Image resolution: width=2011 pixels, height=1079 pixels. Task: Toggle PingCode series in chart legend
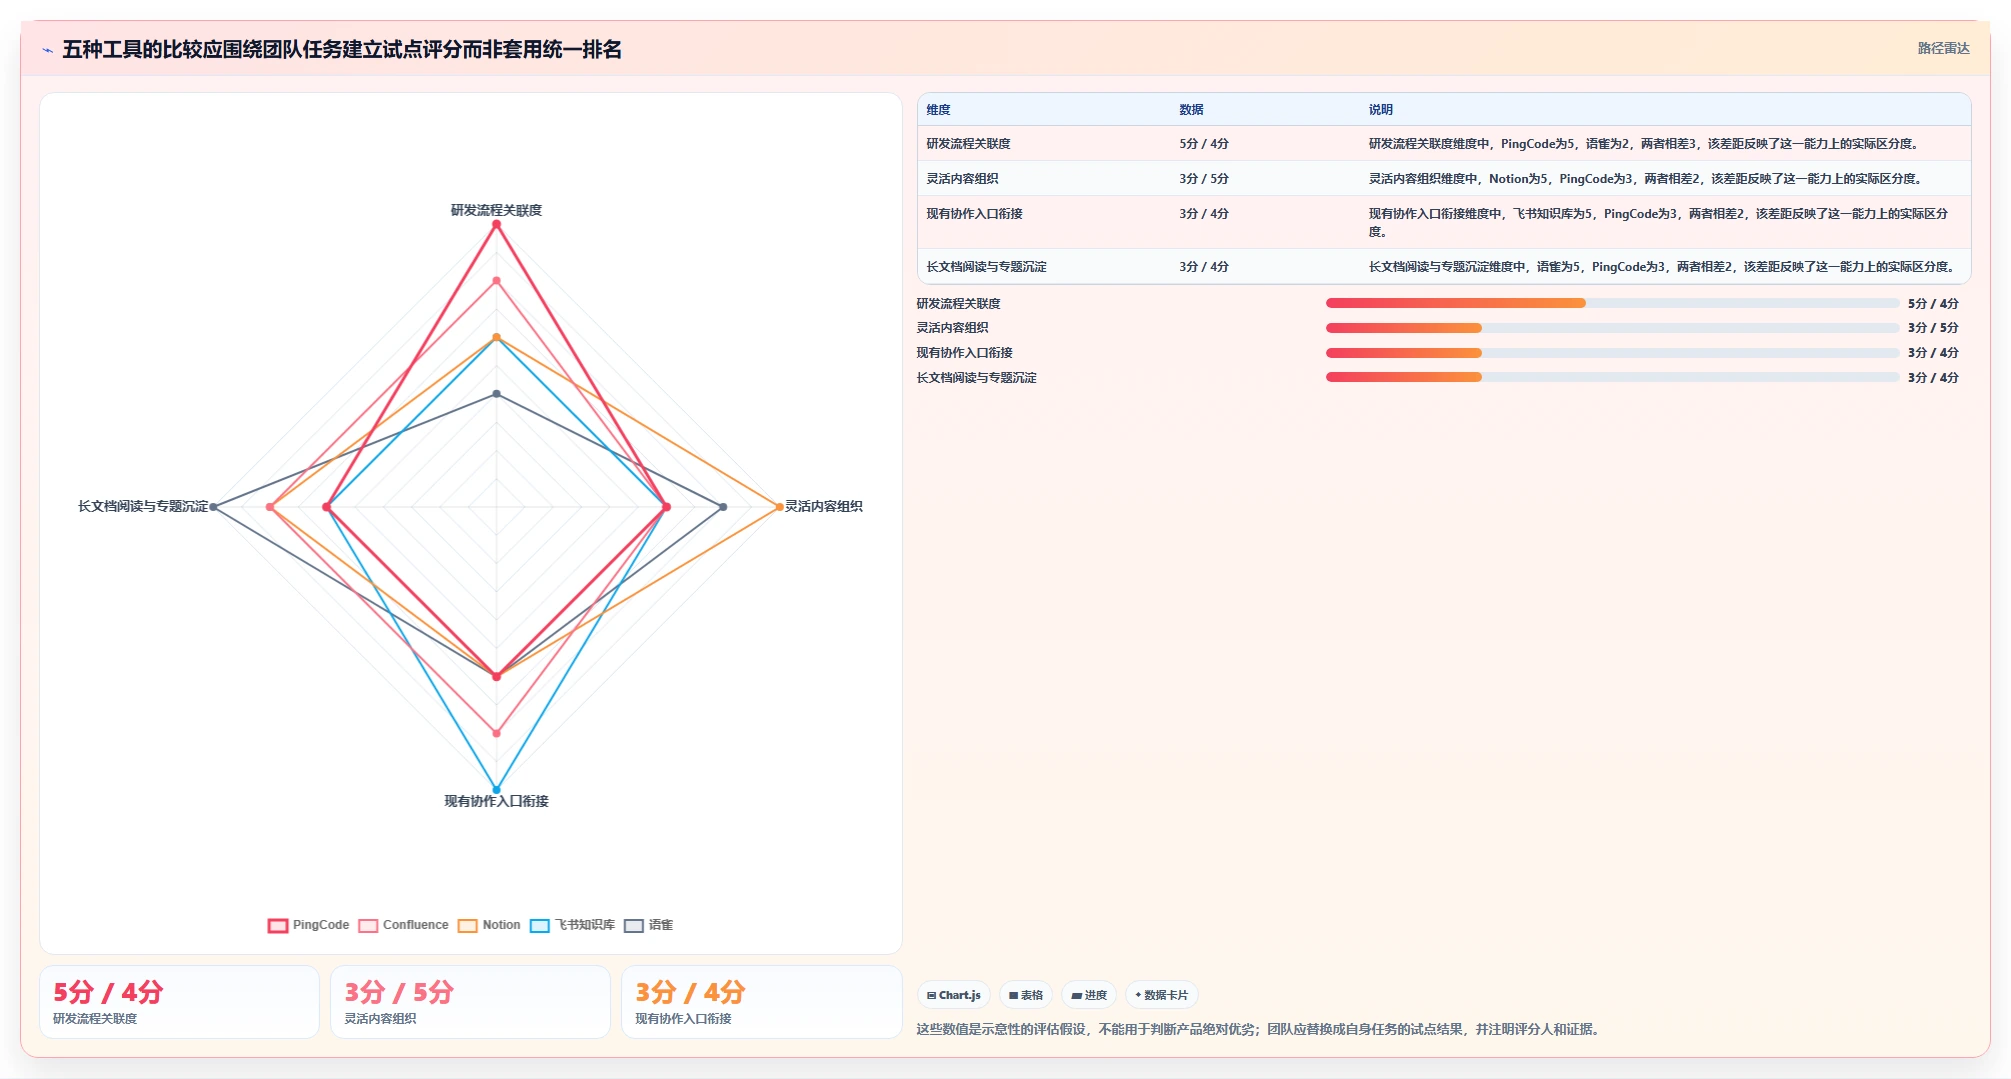click(x=309, y=925)
